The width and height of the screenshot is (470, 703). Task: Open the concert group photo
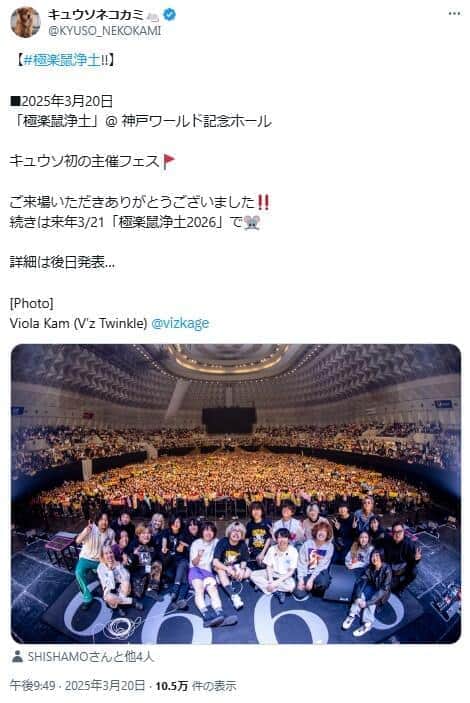pos(236,494)
